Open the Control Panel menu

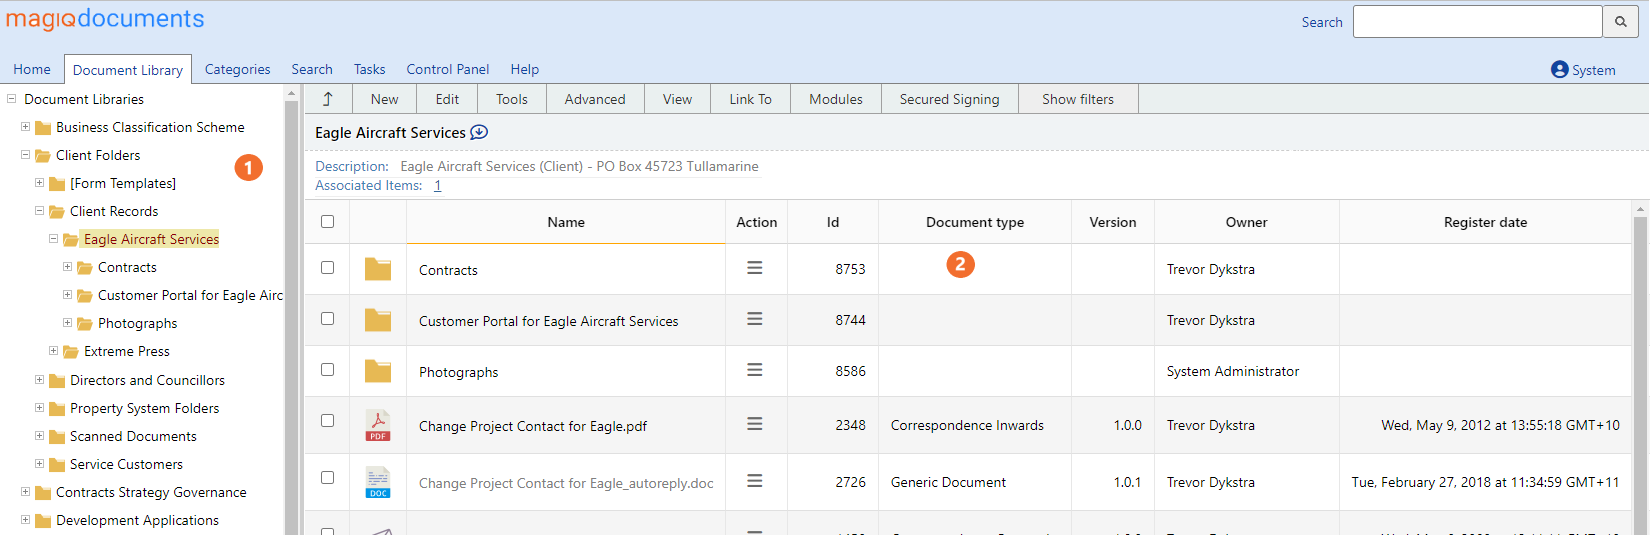pyautogui.click(x=447, y=69)
